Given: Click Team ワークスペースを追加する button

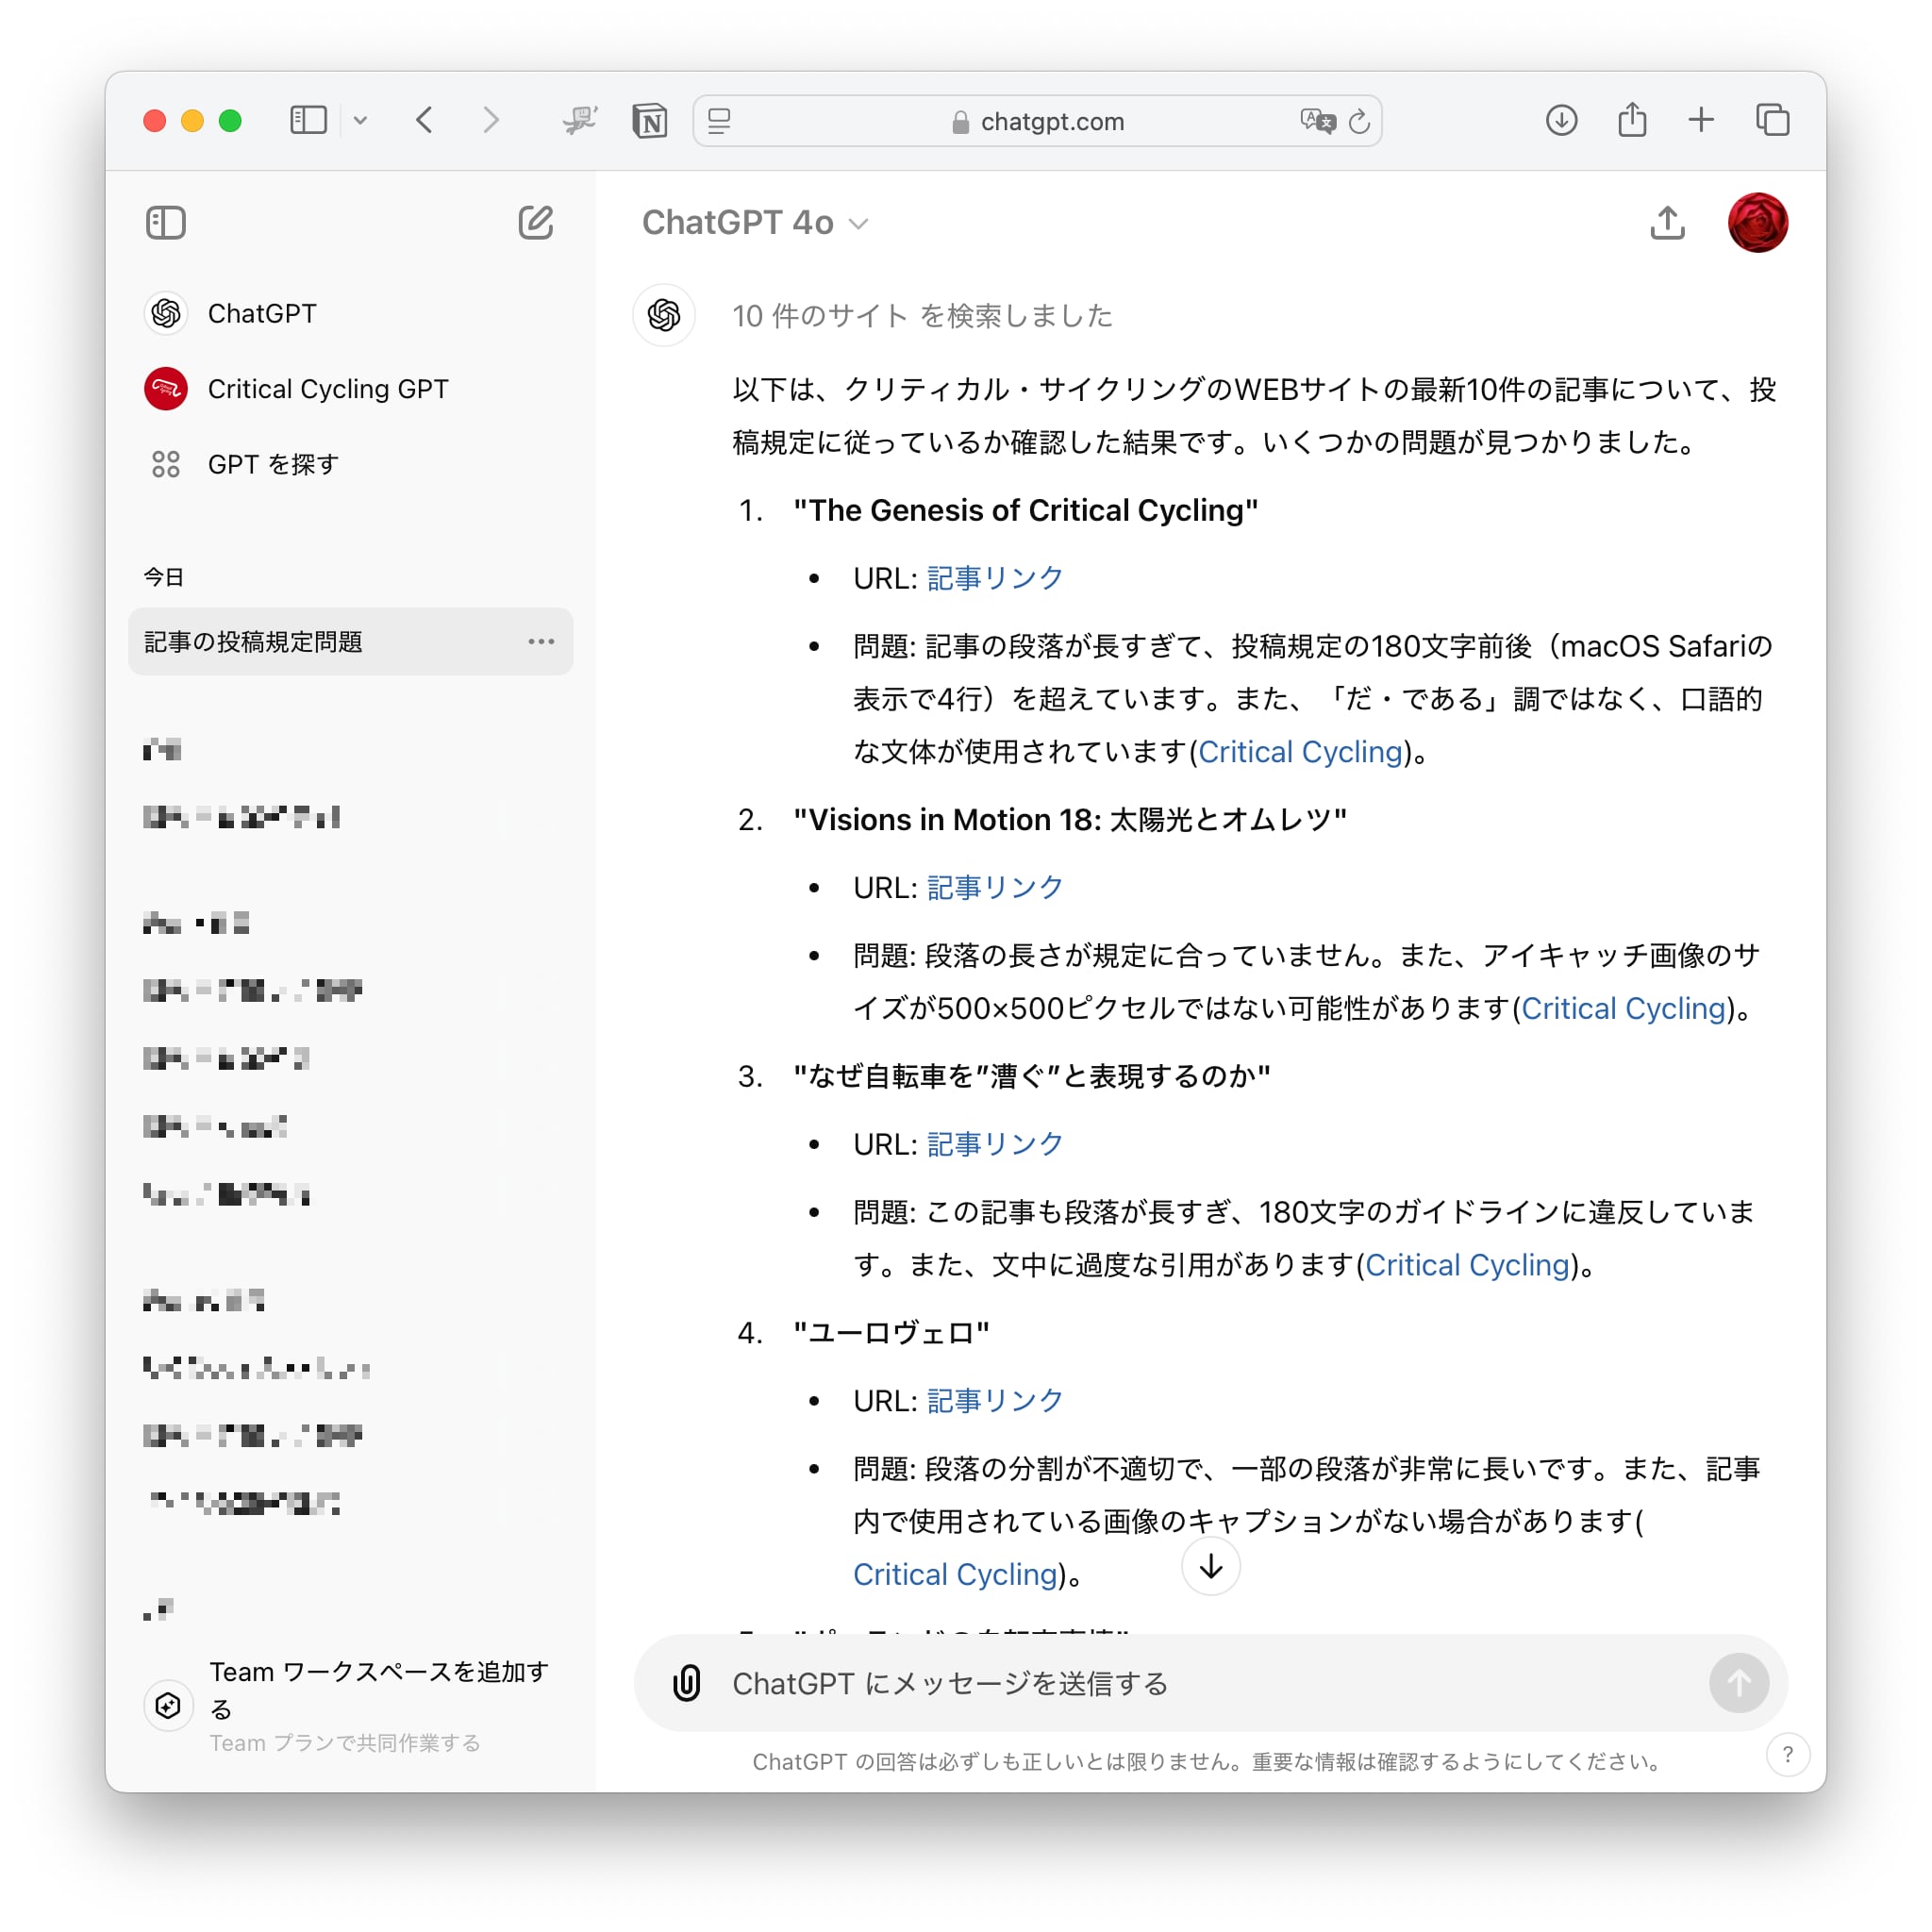Looking at the screenshot, I should tap(378, 1689).
